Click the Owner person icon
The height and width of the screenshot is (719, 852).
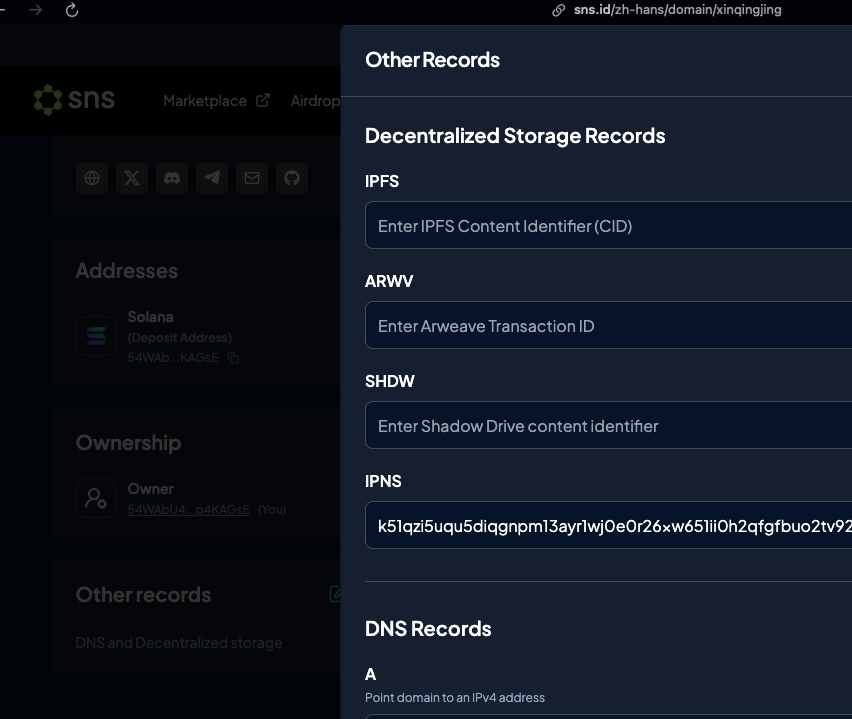(96, 498)
